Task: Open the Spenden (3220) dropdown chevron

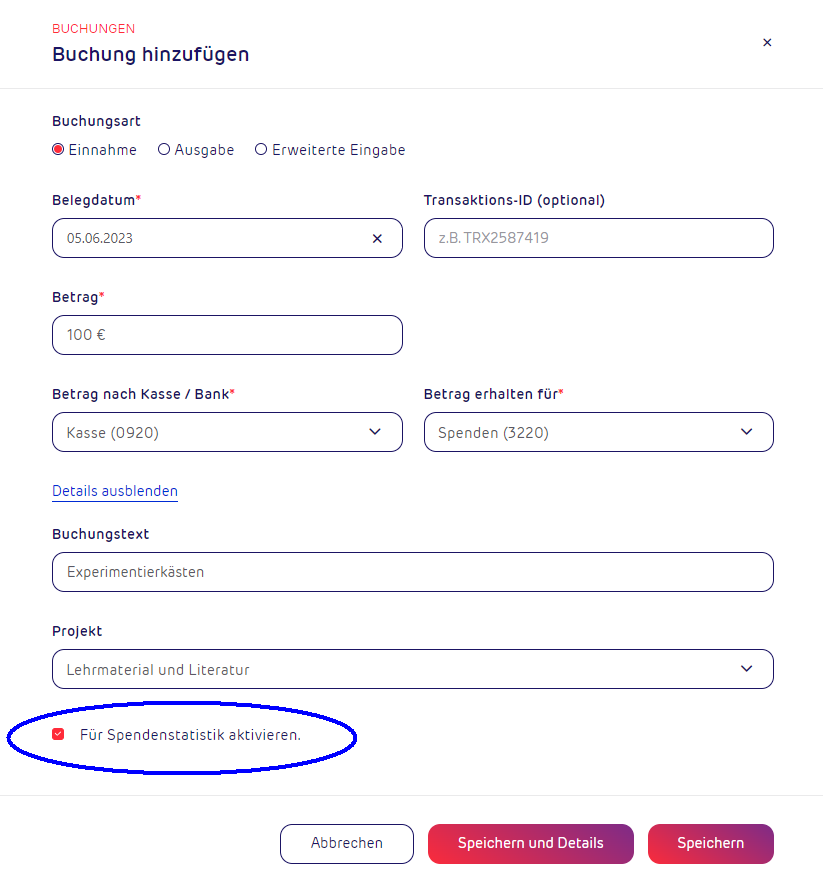Action: 746,432
